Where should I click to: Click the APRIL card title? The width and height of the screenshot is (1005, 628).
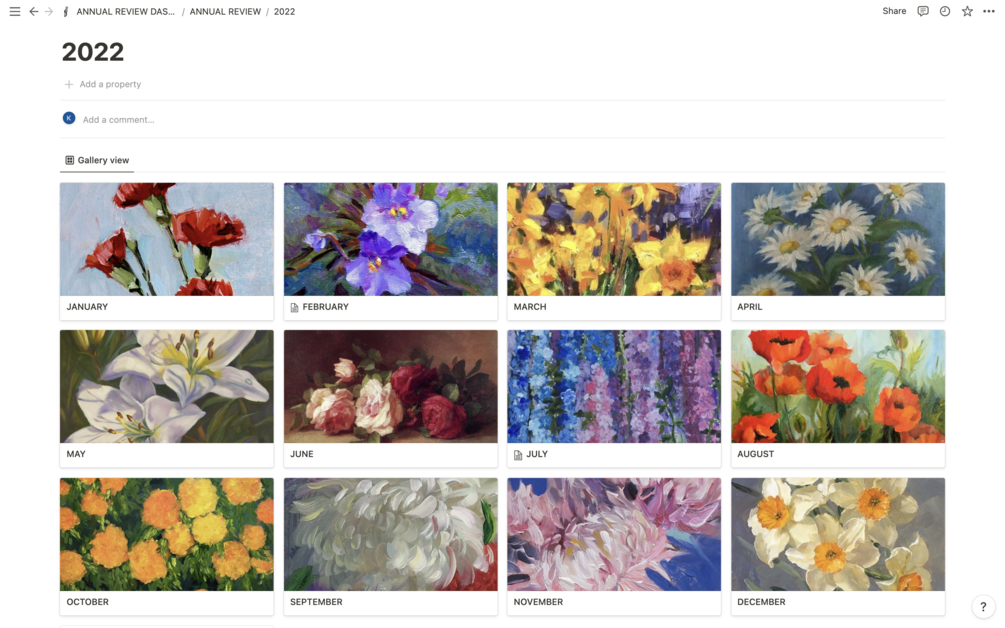[x=750, y=307]
